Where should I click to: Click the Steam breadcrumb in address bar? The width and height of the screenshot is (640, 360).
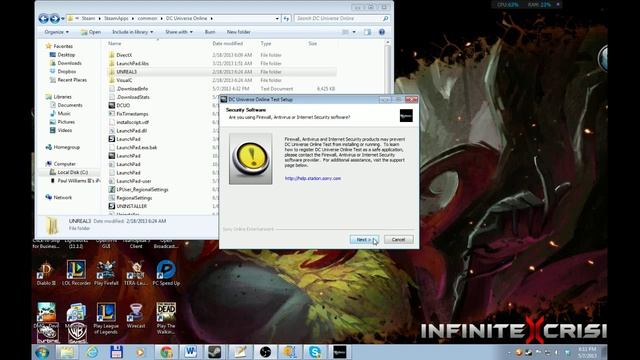[88, 18]
